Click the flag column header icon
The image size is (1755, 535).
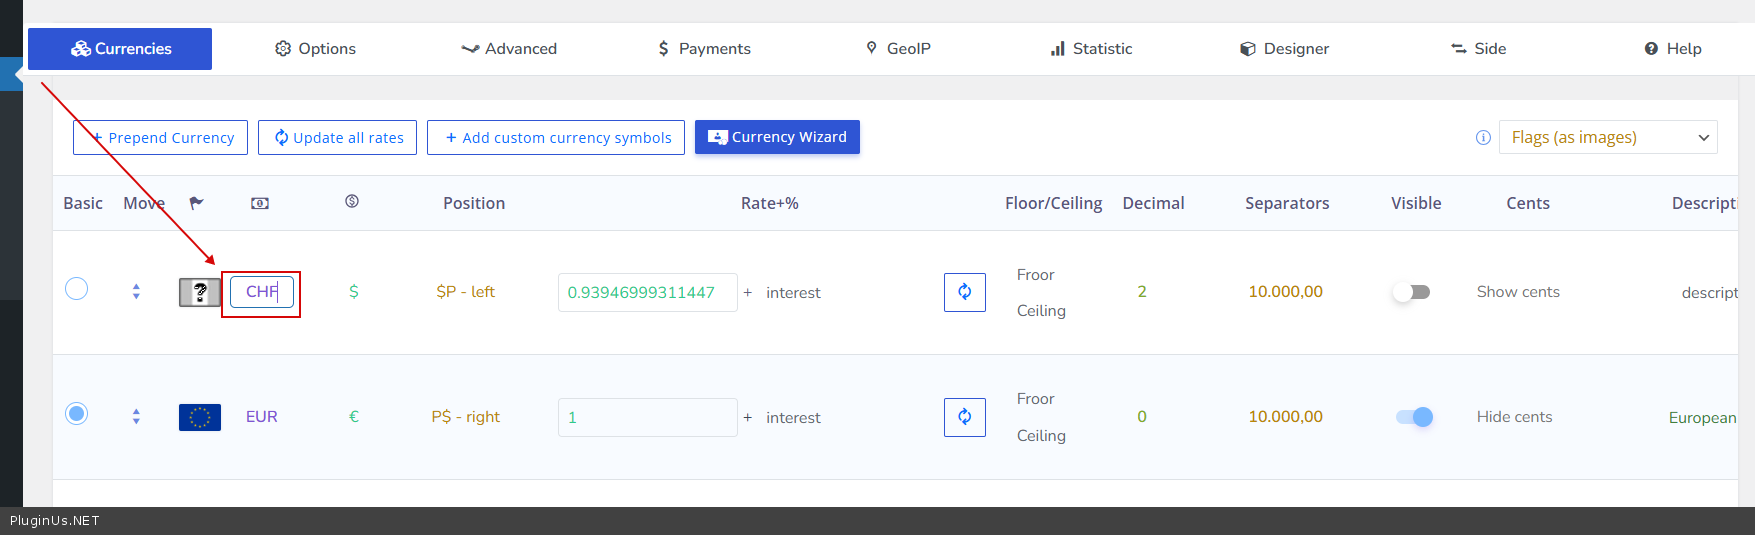[196, 203]
